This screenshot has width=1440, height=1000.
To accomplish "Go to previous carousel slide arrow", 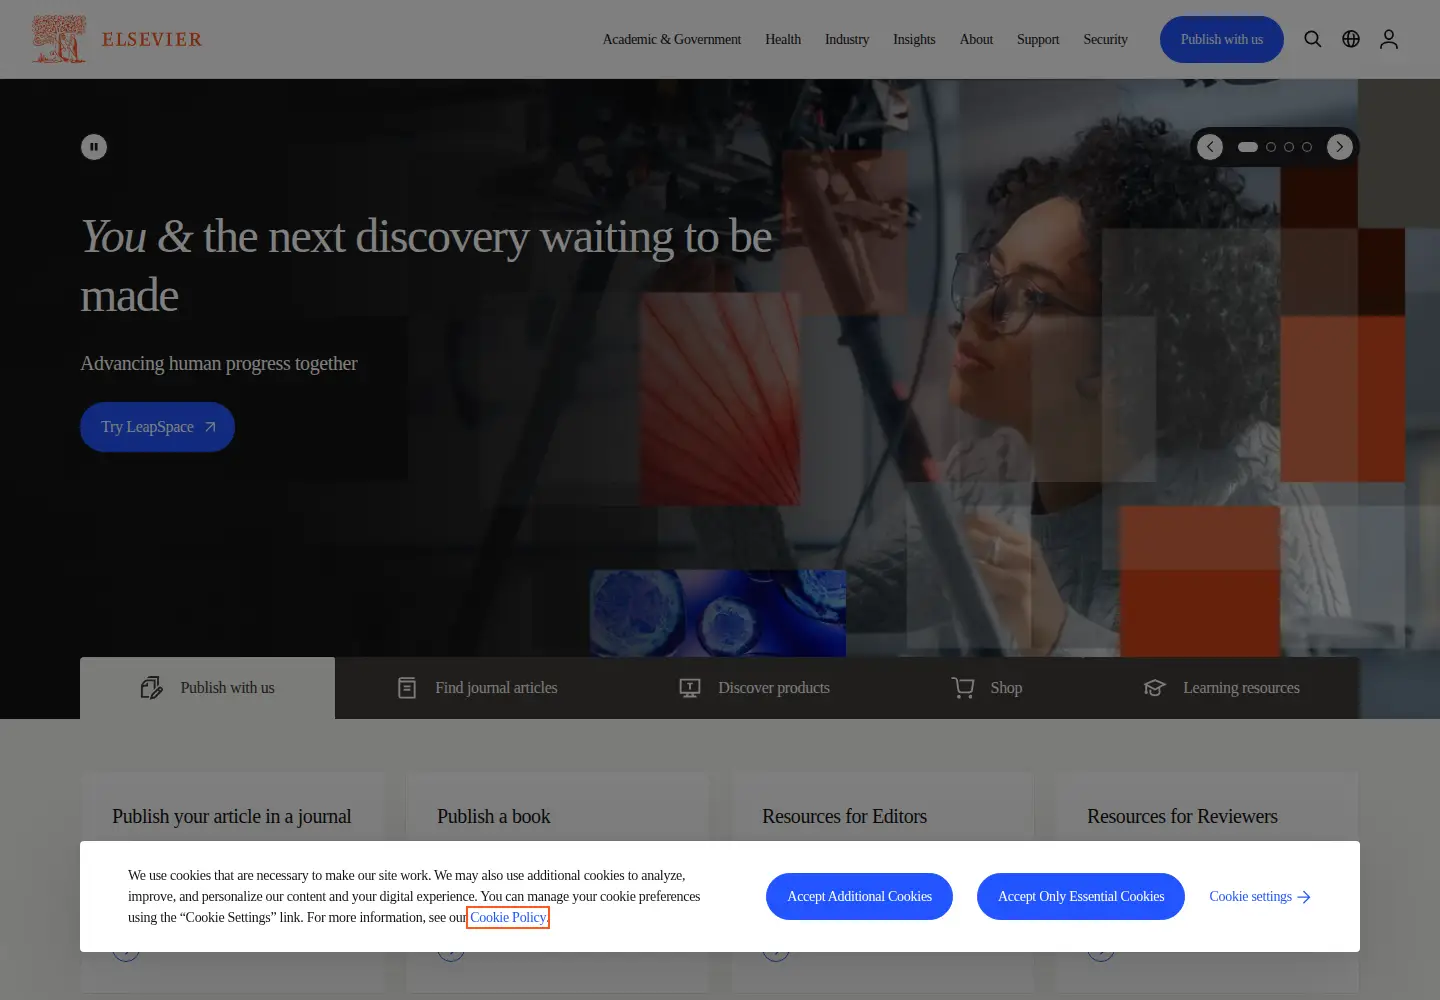I will (1210, 147).
